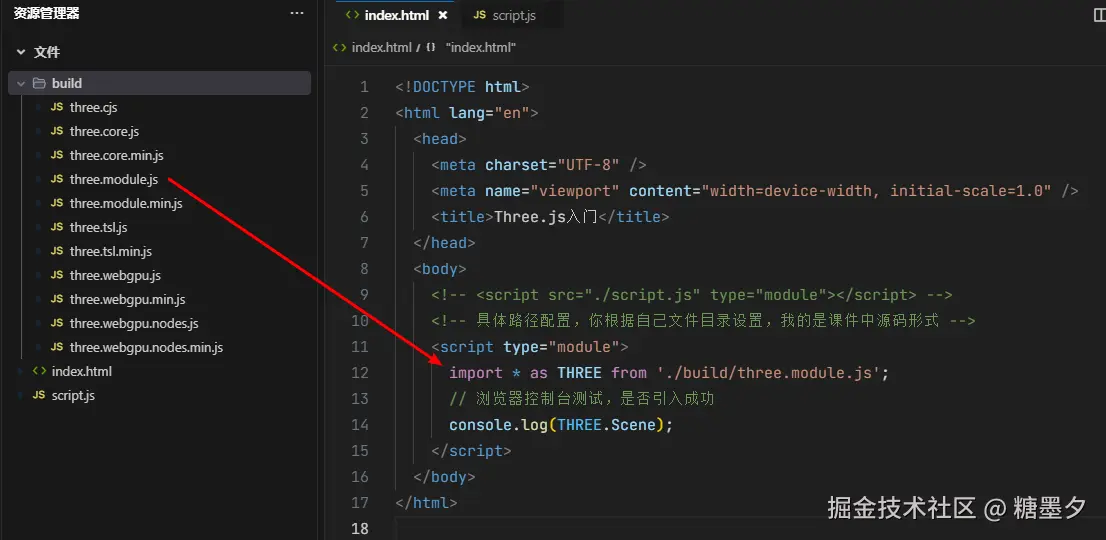This screenshot has height=540, width=1106.
Task: Place cursor in the DOCTYPE html line
Action: point(462,87)
